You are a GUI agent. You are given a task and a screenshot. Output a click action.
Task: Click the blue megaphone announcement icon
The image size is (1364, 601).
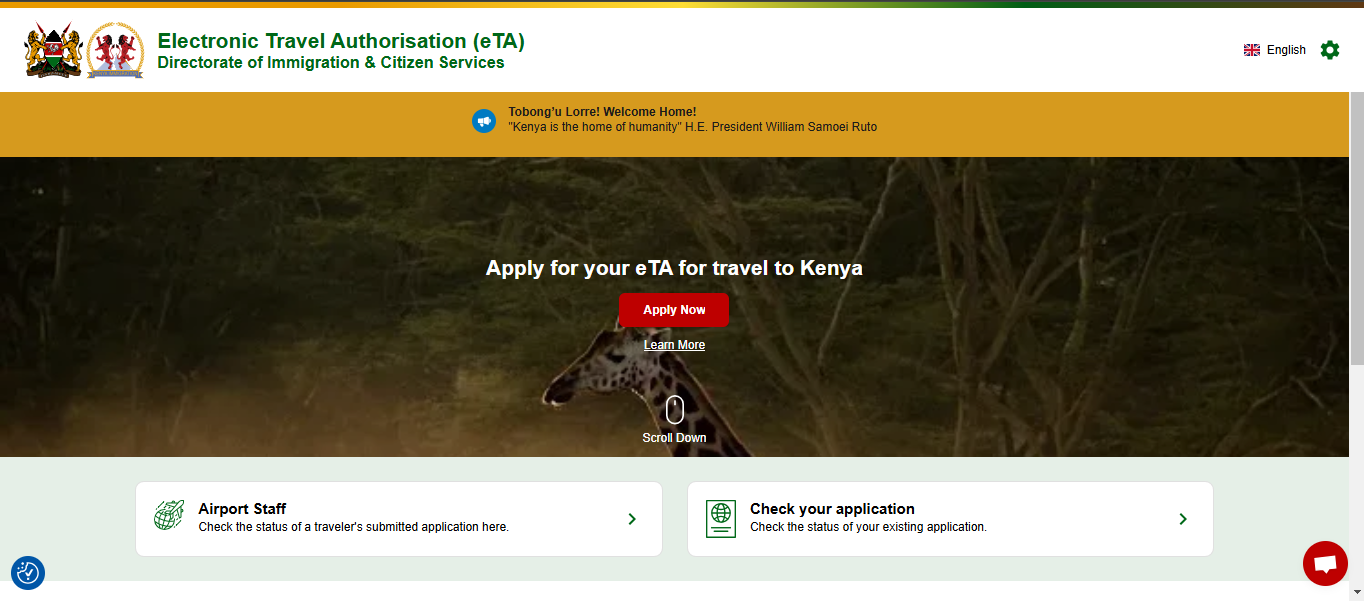point(484,121)
